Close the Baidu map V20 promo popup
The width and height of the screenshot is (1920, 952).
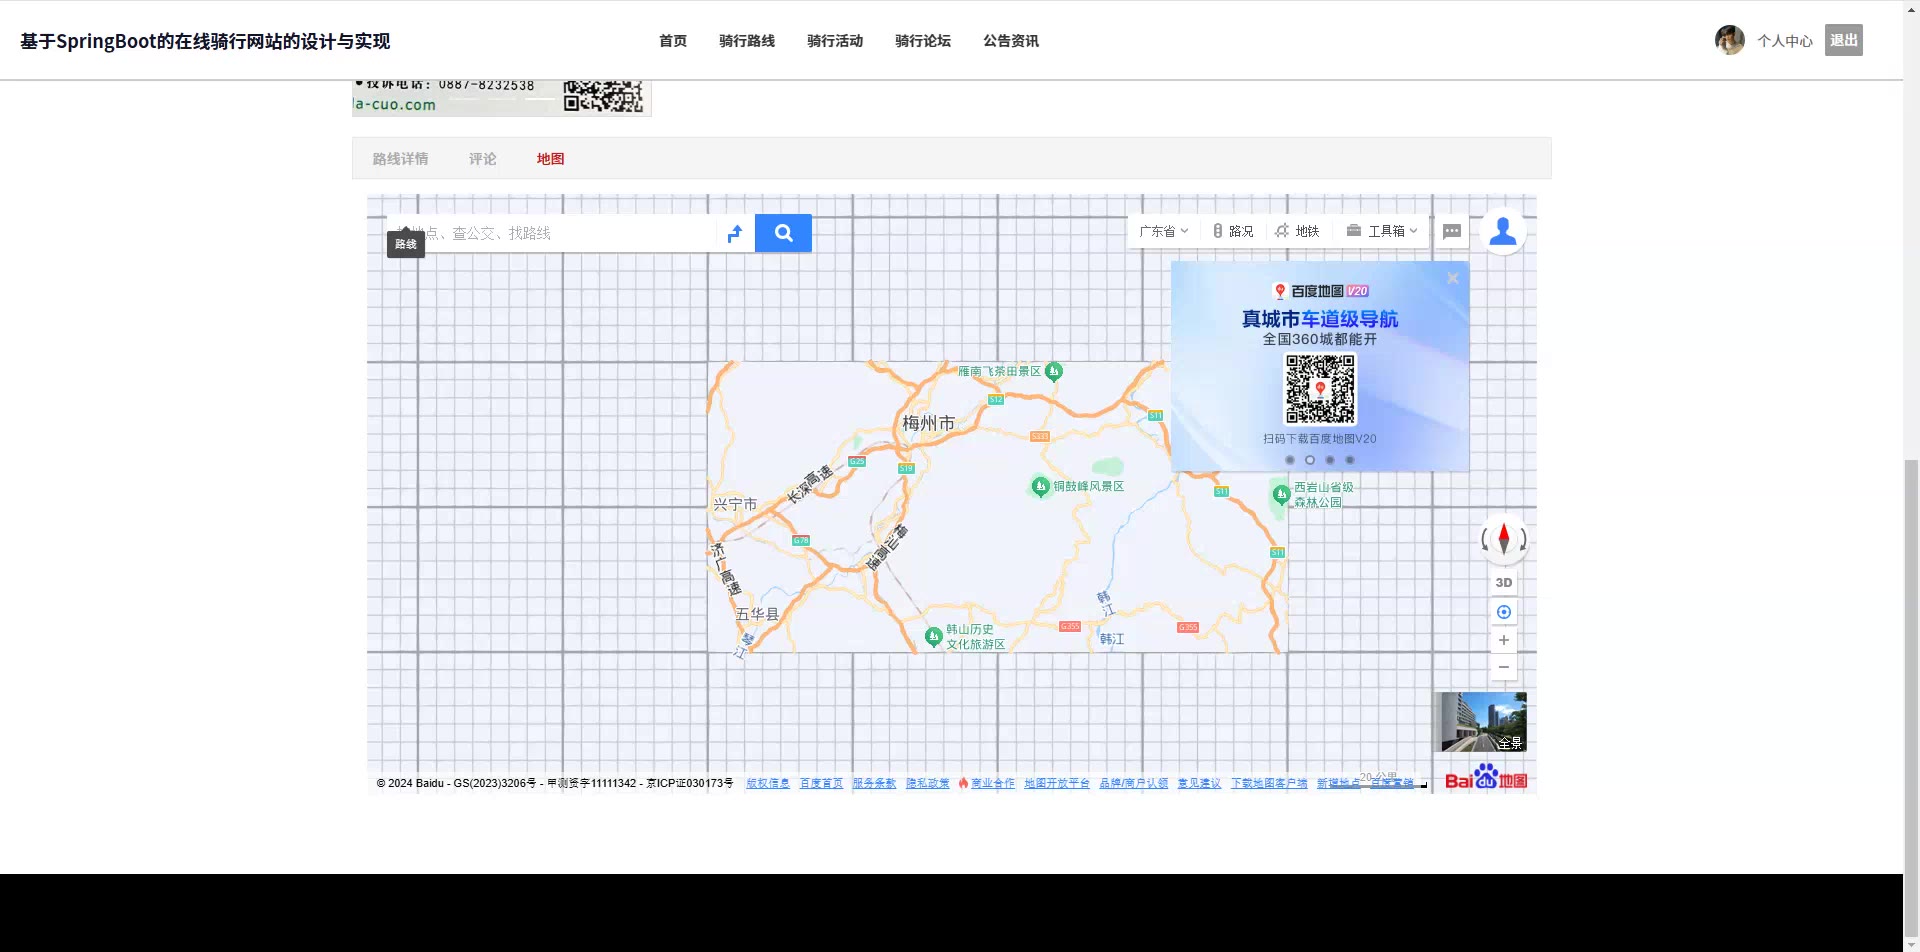(1452, 279)
